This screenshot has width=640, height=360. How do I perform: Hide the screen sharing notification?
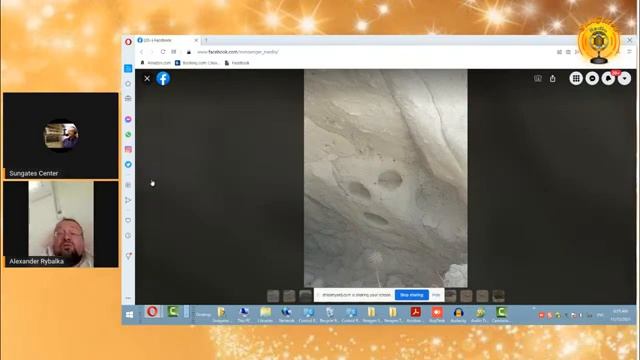pos(436,295)
